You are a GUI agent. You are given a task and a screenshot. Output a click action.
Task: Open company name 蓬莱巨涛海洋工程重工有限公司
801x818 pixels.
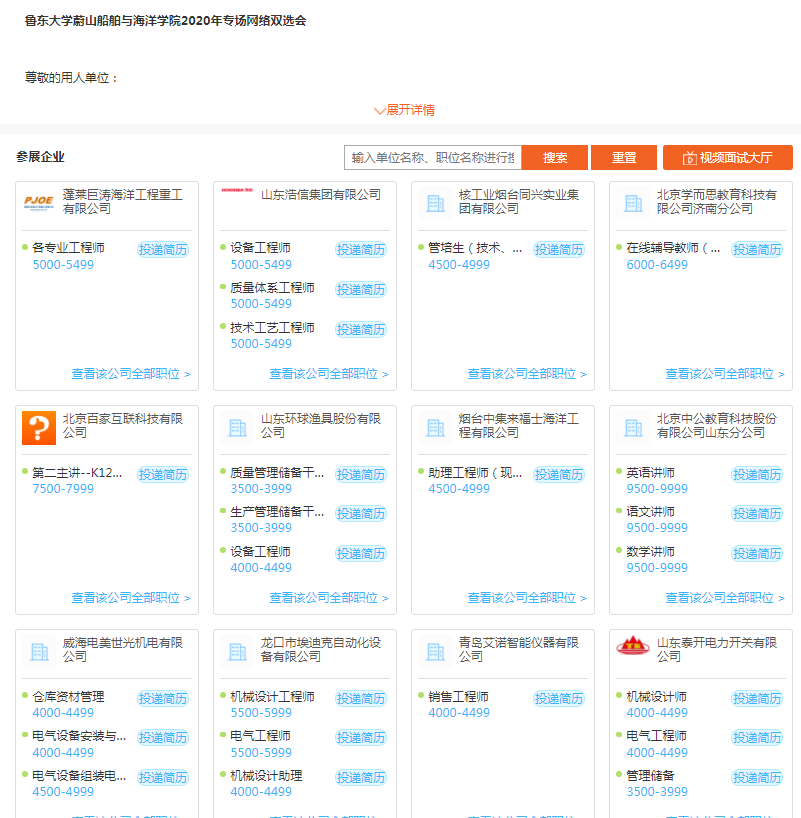[123, 202]
